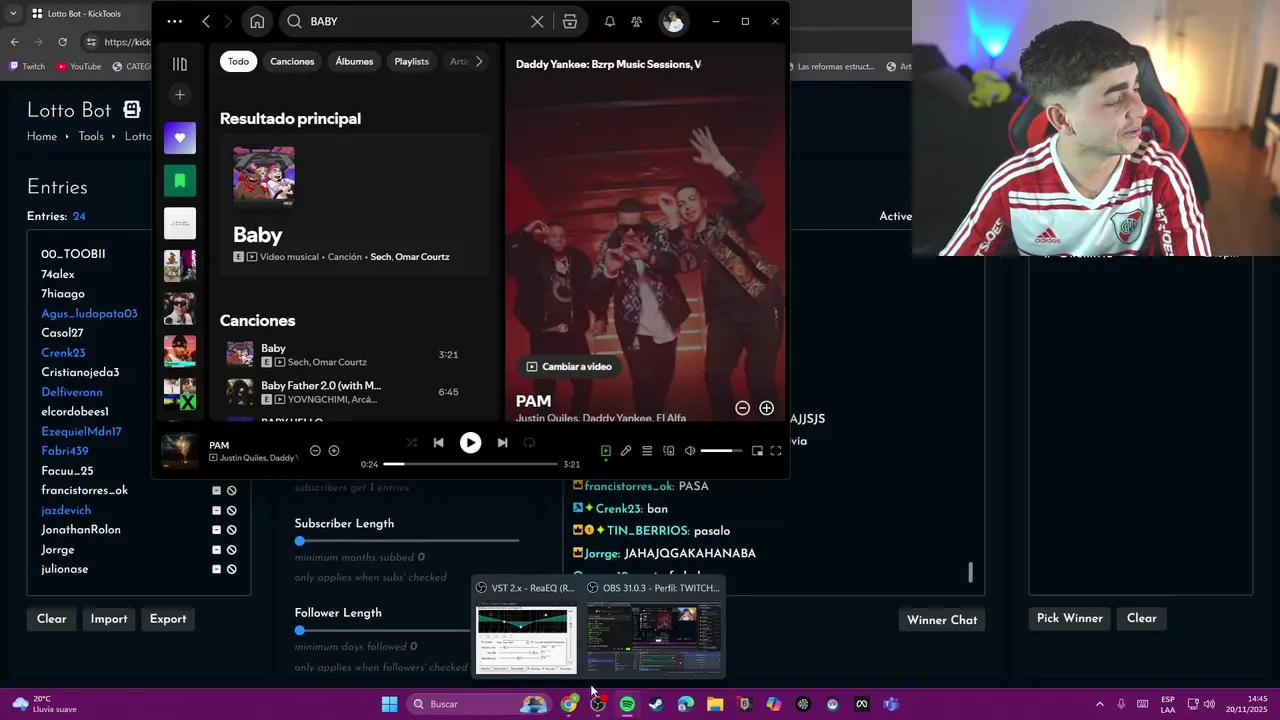This screenshot has height=720, width=1280.
Task: Open Connect to a device icon
Action: [x=669, y=451]
